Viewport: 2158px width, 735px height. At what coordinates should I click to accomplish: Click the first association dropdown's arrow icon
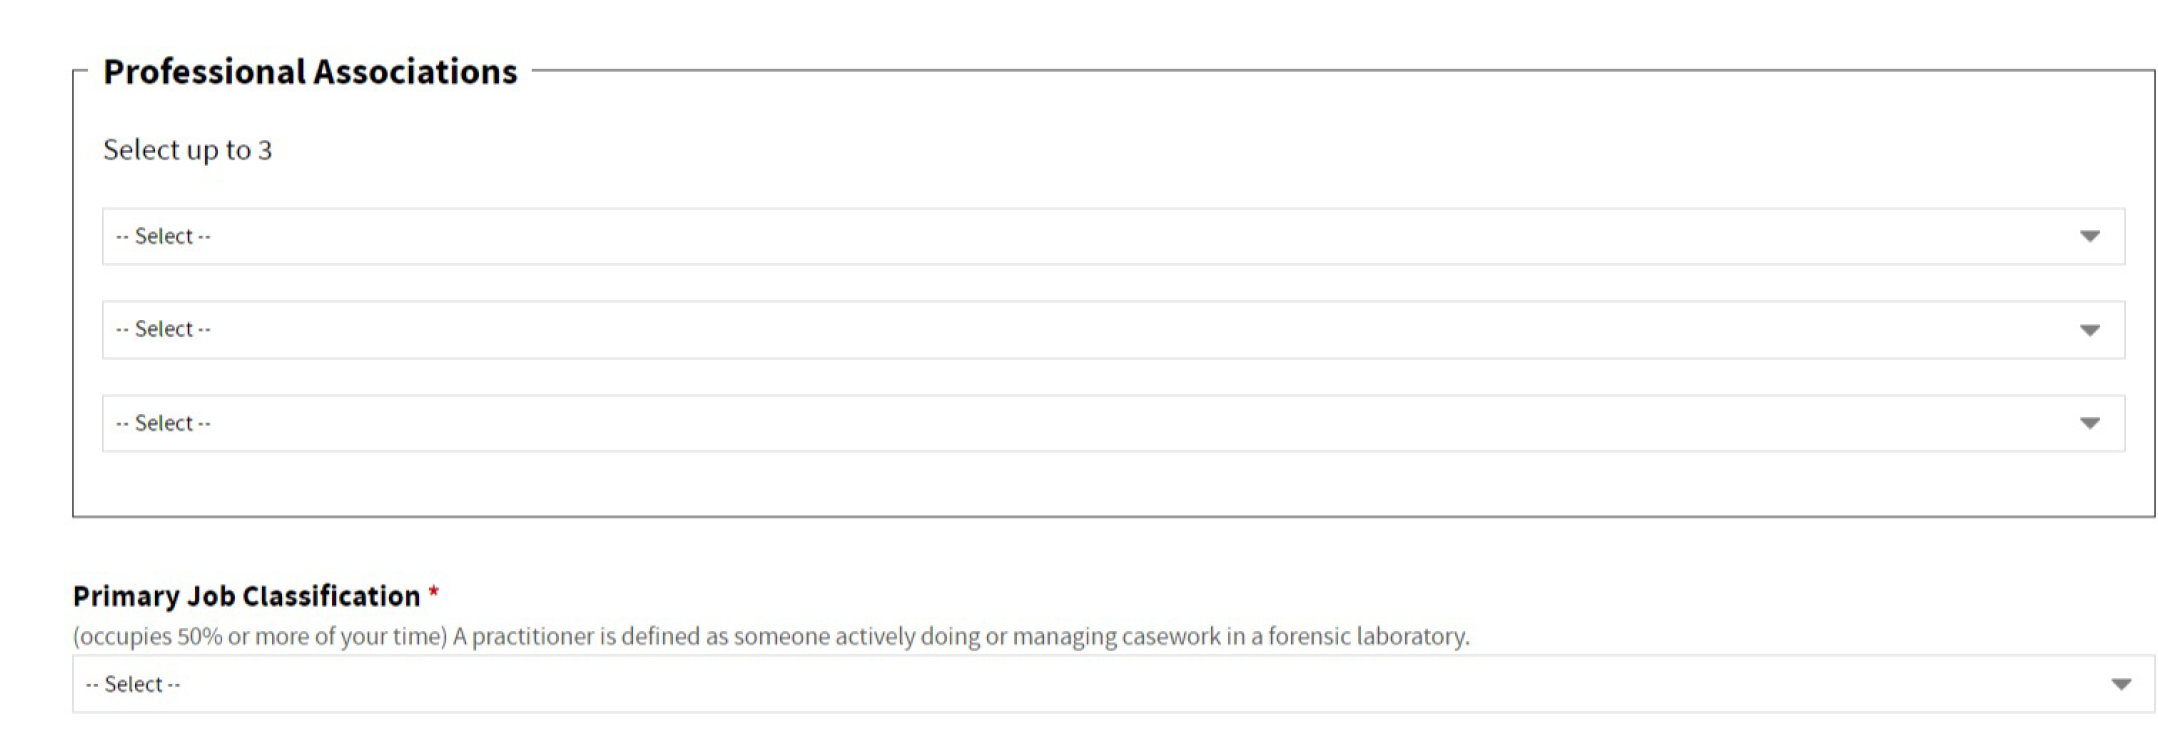pos(2089,237)
